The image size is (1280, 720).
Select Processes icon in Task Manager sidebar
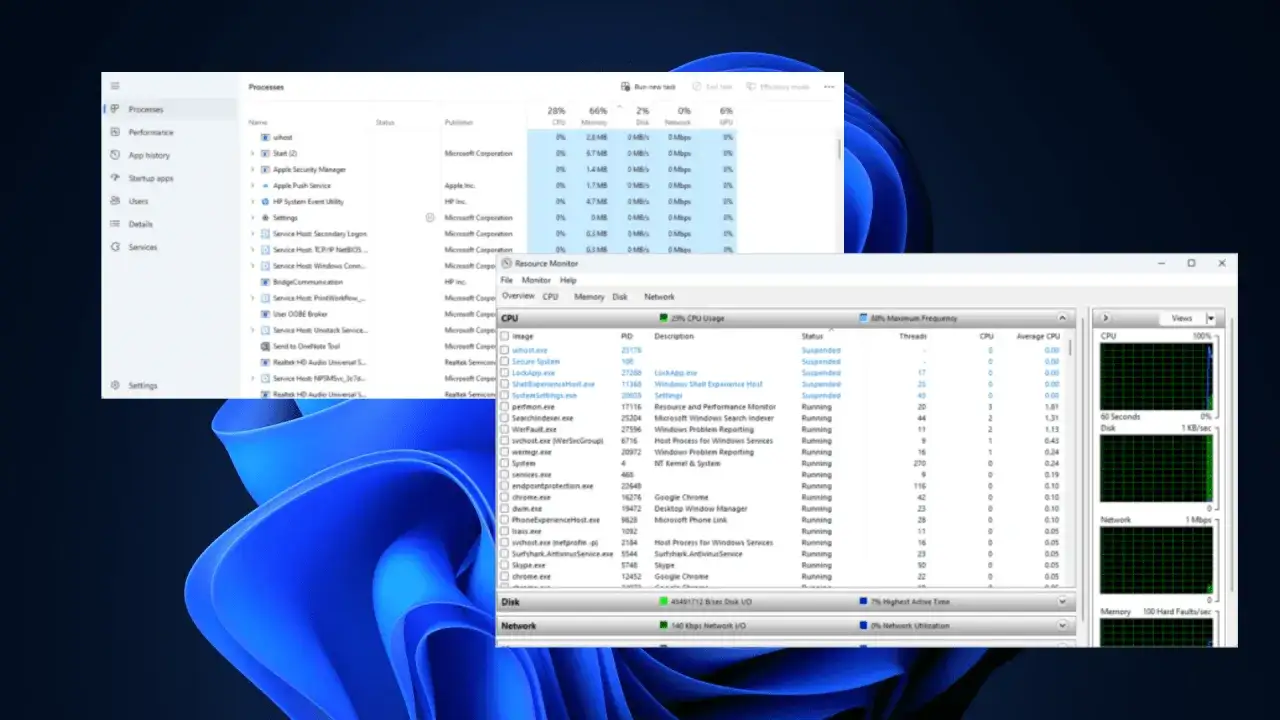(115, 109)
